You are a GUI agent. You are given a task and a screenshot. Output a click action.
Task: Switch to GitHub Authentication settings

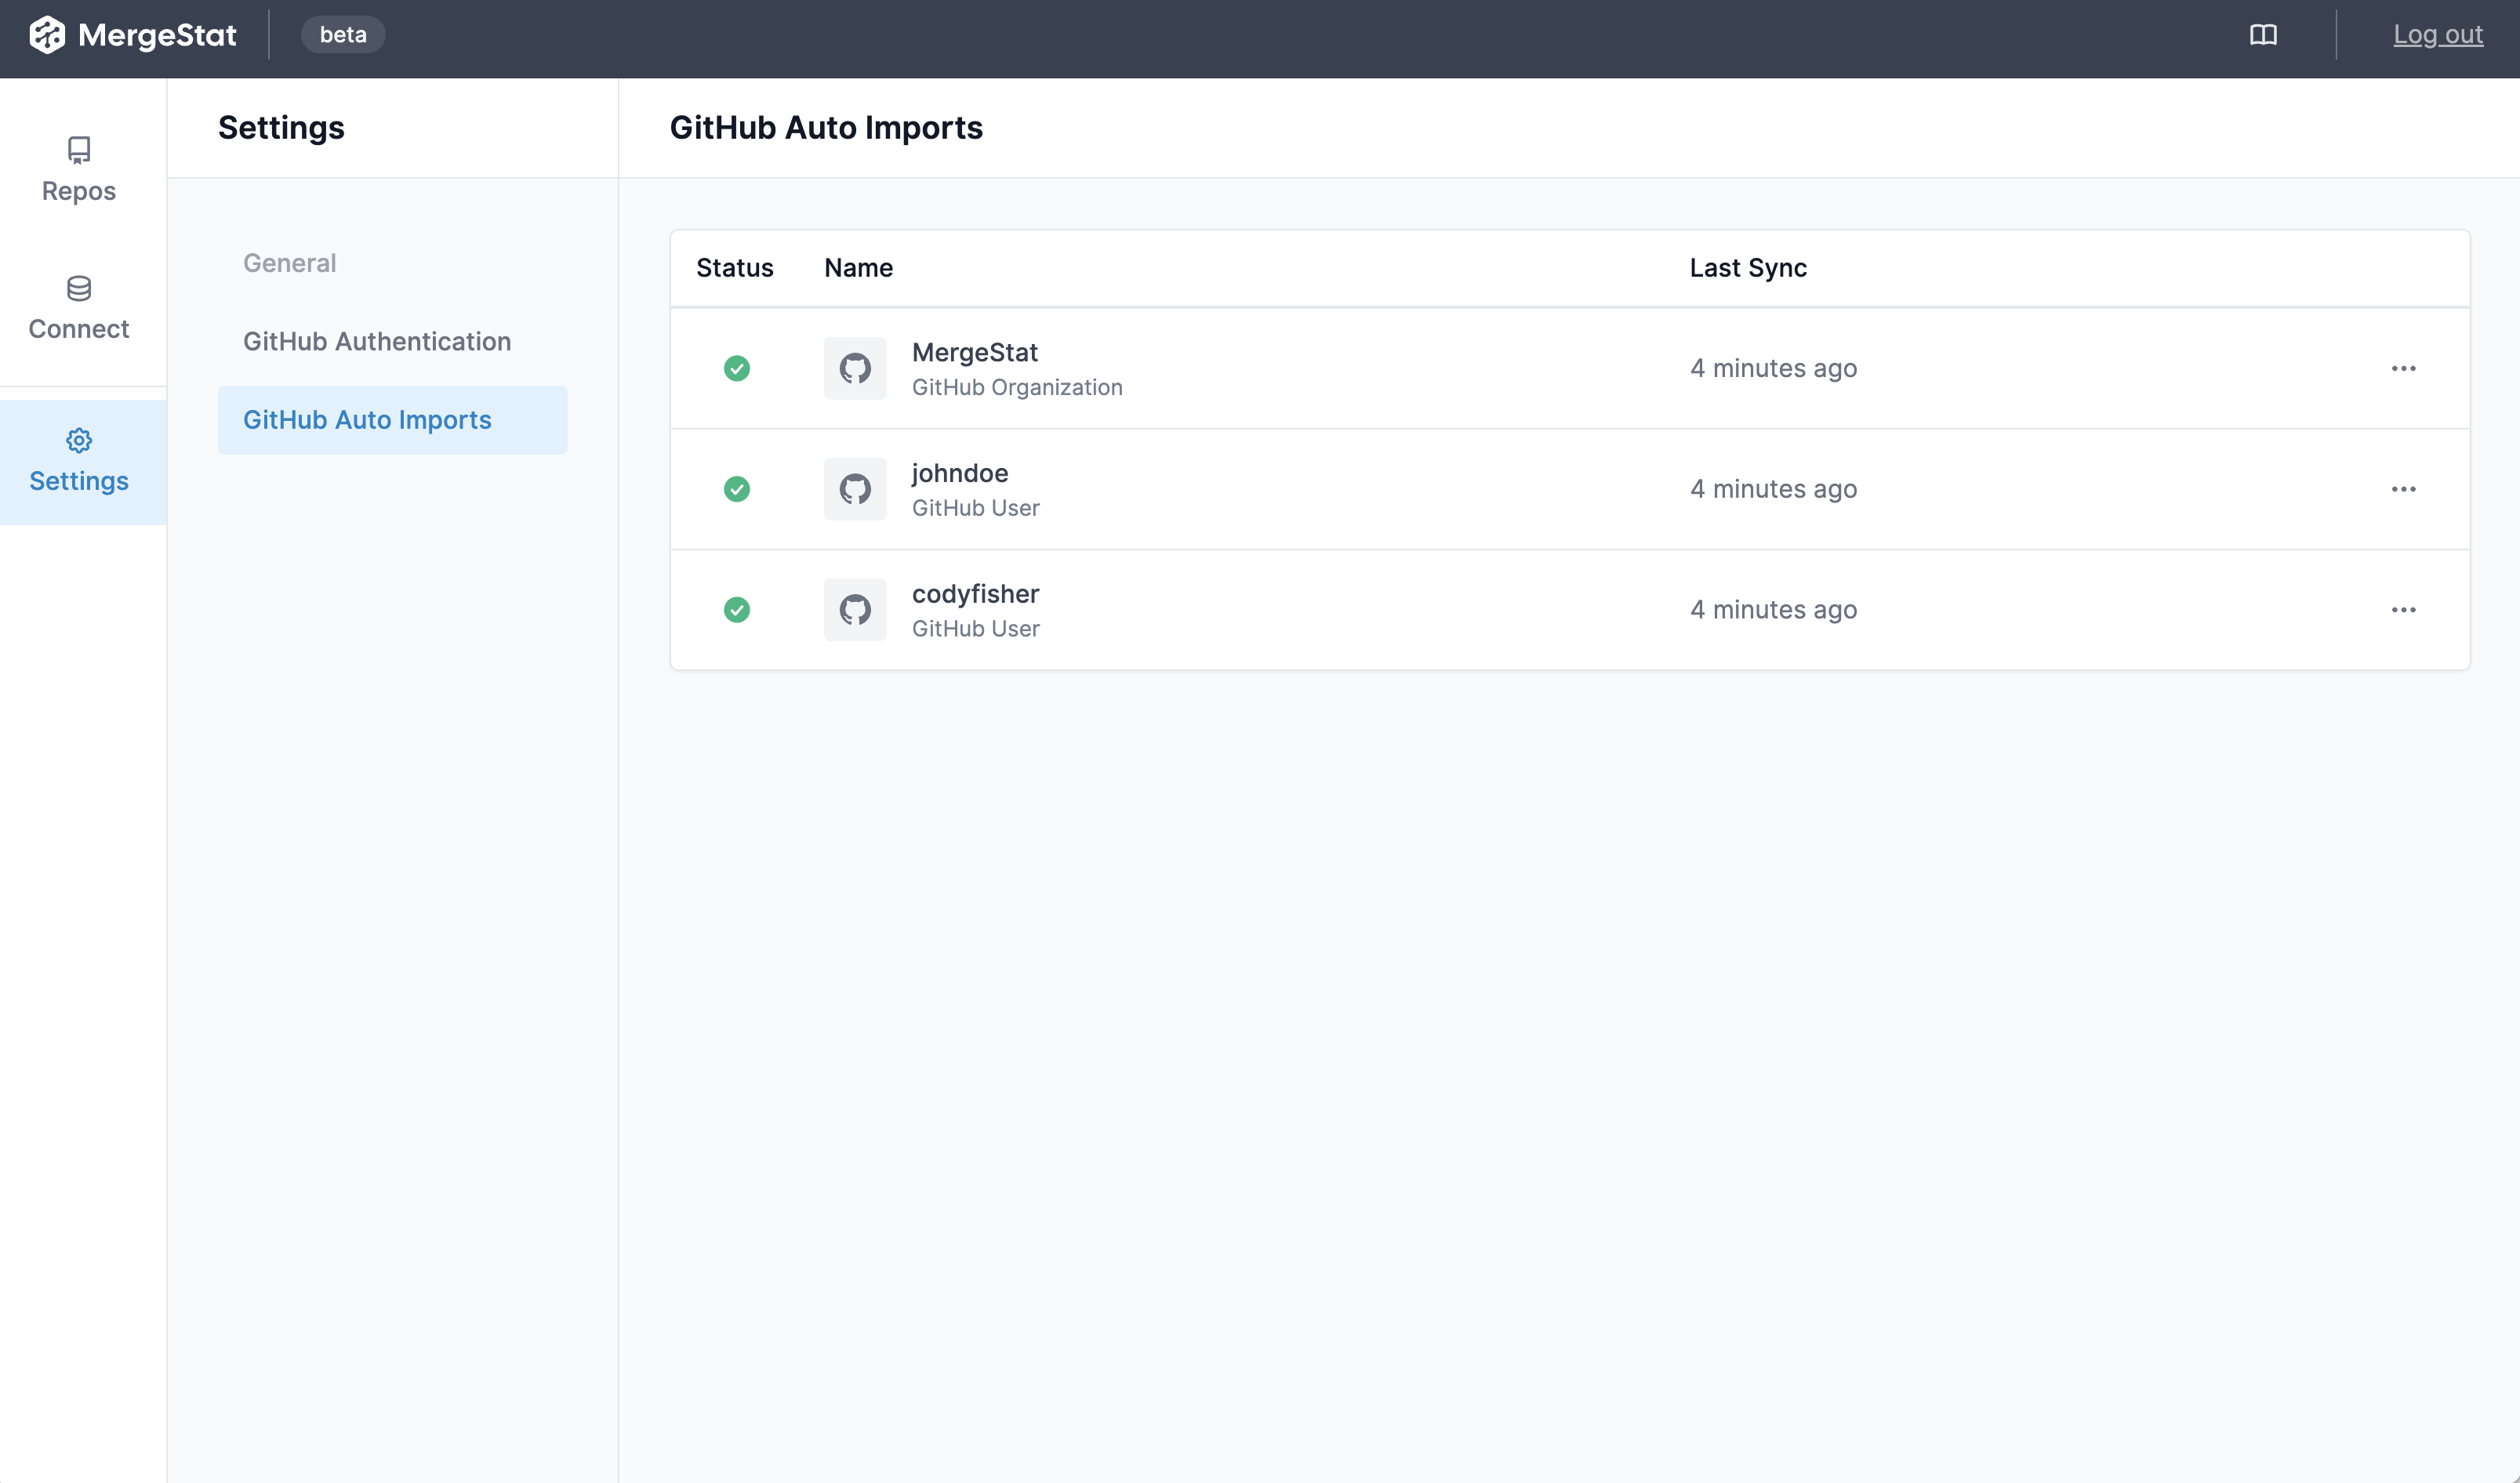(377, 341)
